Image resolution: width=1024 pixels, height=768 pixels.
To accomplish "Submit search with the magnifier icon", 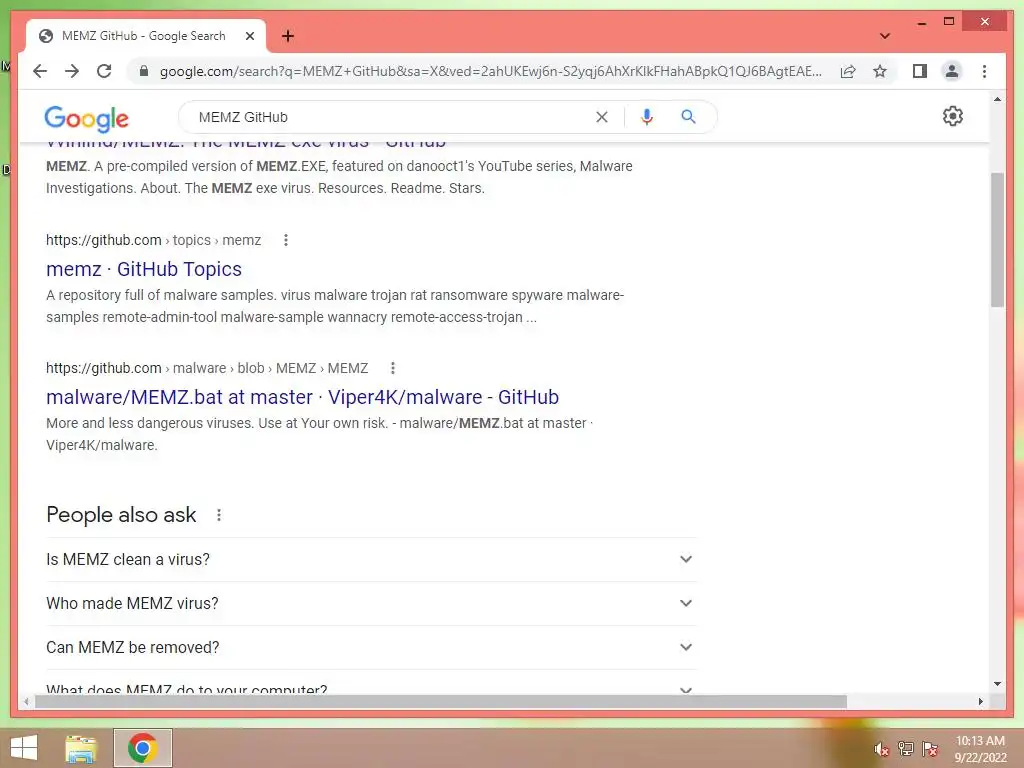I will (x=688, y=117).
